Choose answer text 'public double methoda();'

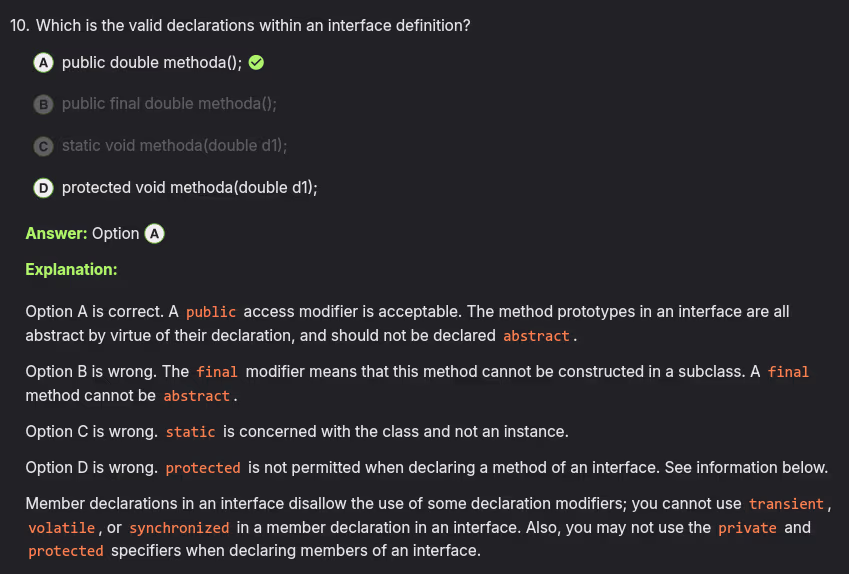152,63
